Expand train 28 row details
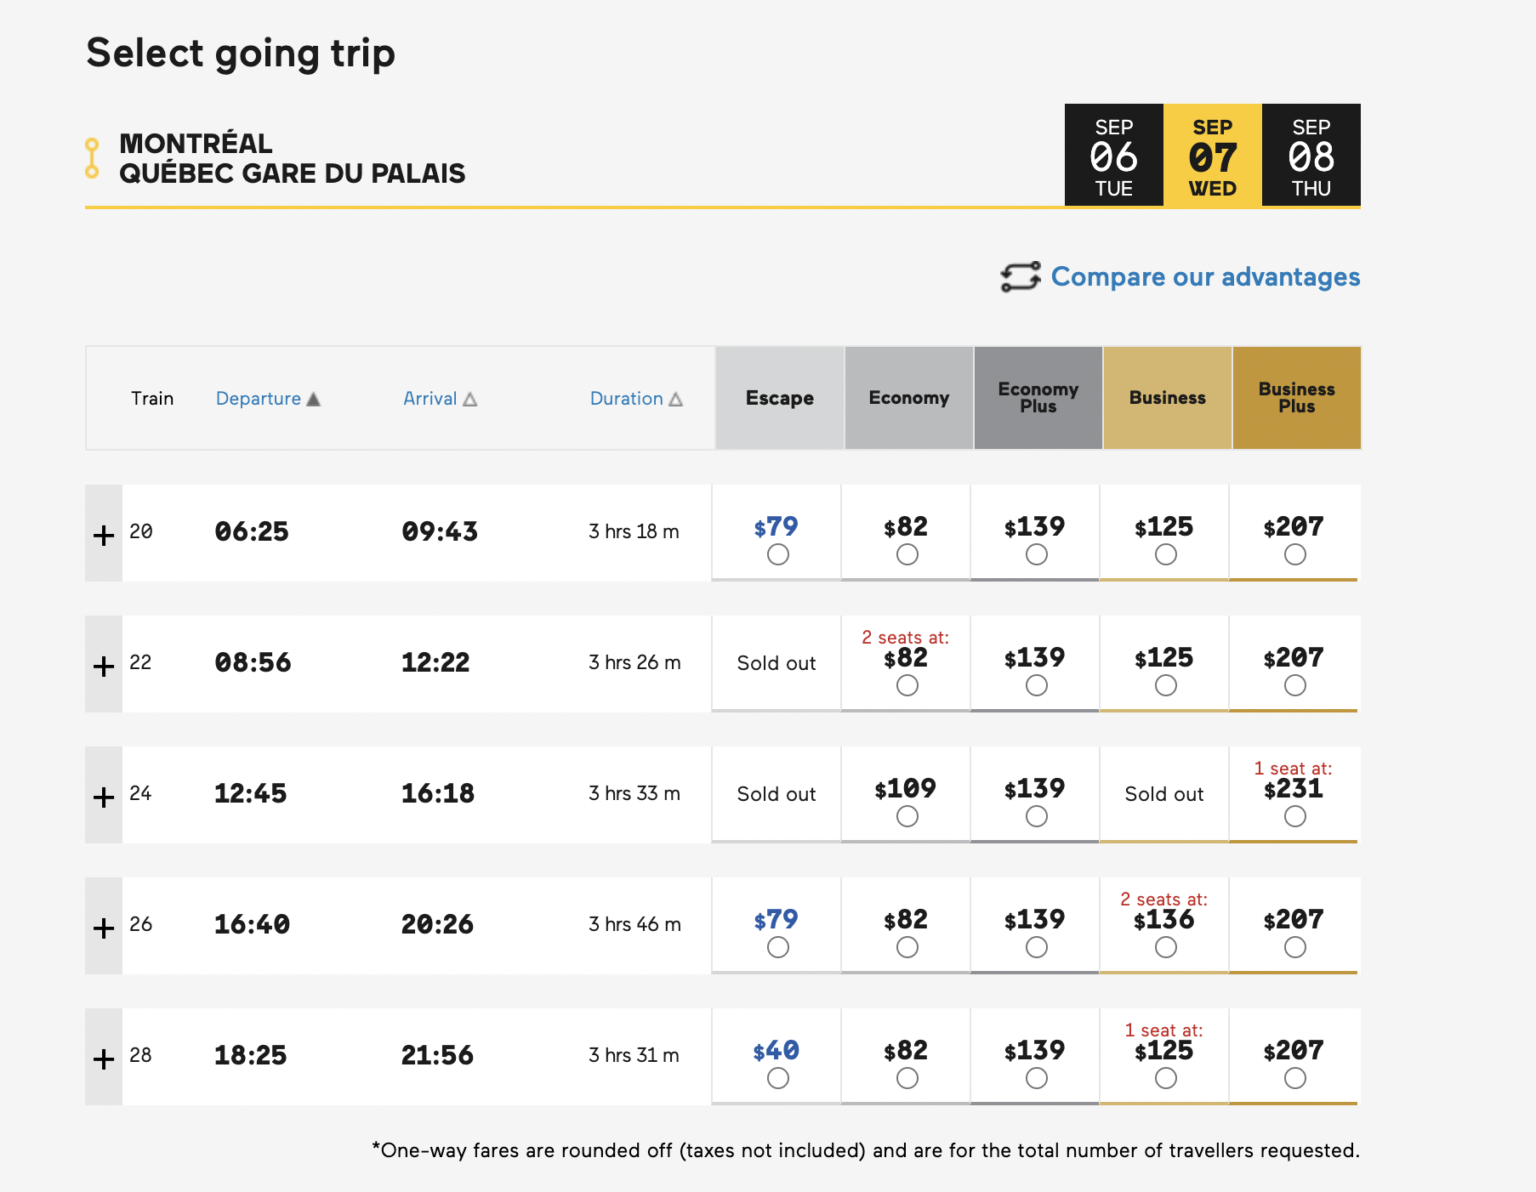Screen dimensions: 1536x1192 pos(104,1059)
